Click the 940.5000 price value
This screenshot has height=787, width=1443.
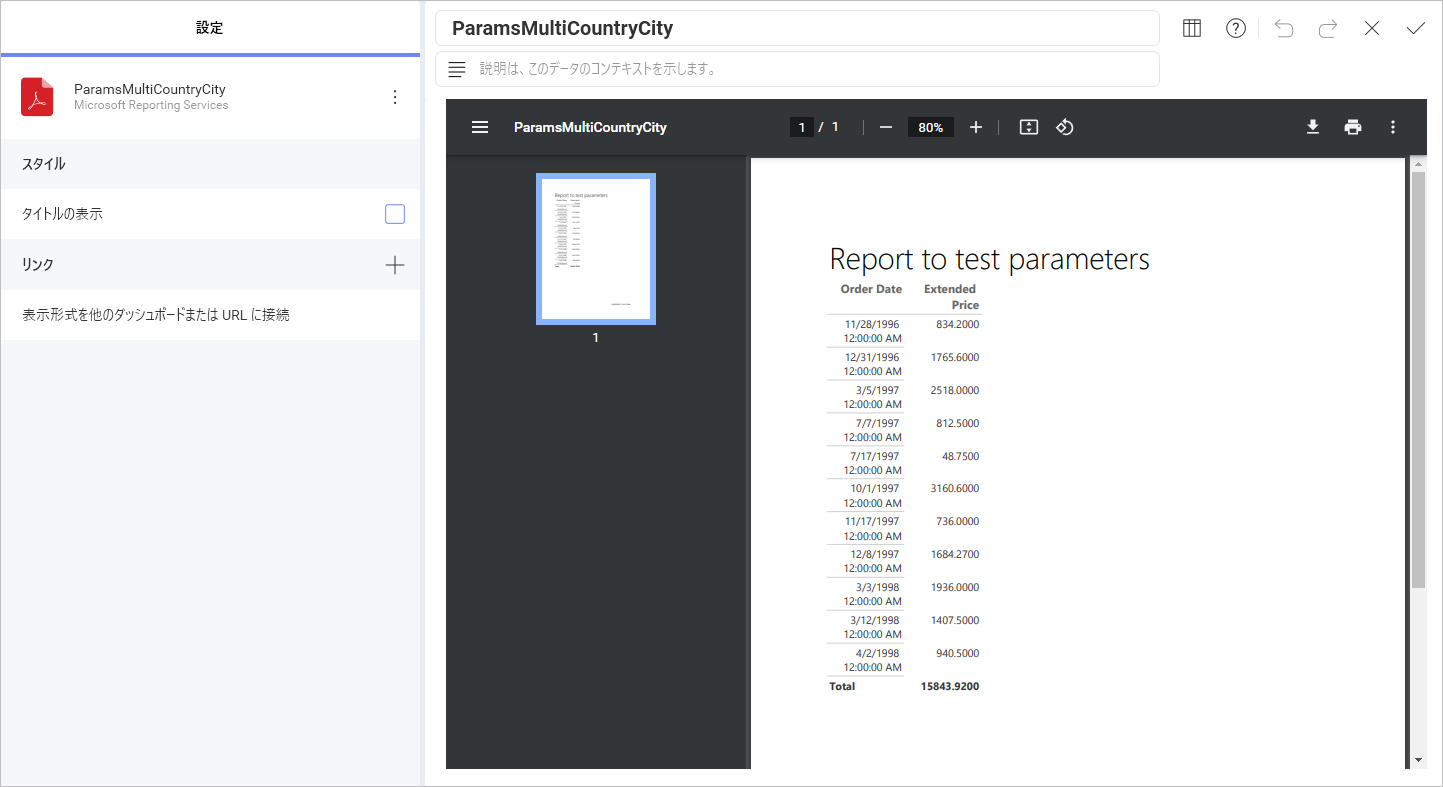click(x=957, y=653)
